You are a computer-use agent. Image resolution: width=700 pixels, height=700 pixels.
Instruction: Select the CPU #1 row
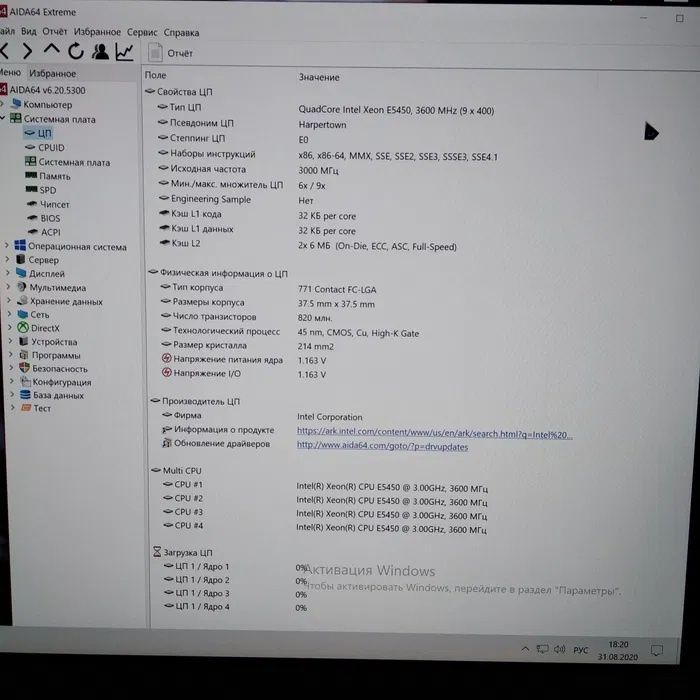pyautogui.click(x=325, y=486)
